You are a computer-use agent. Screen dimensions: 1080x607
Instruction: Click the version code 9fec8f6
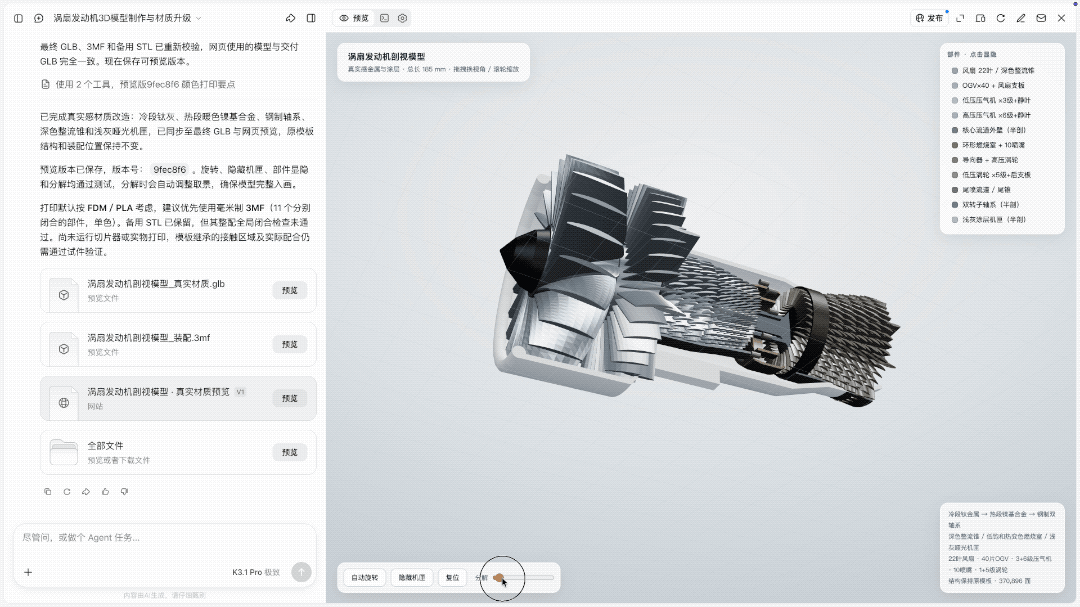tap(169, 169)
